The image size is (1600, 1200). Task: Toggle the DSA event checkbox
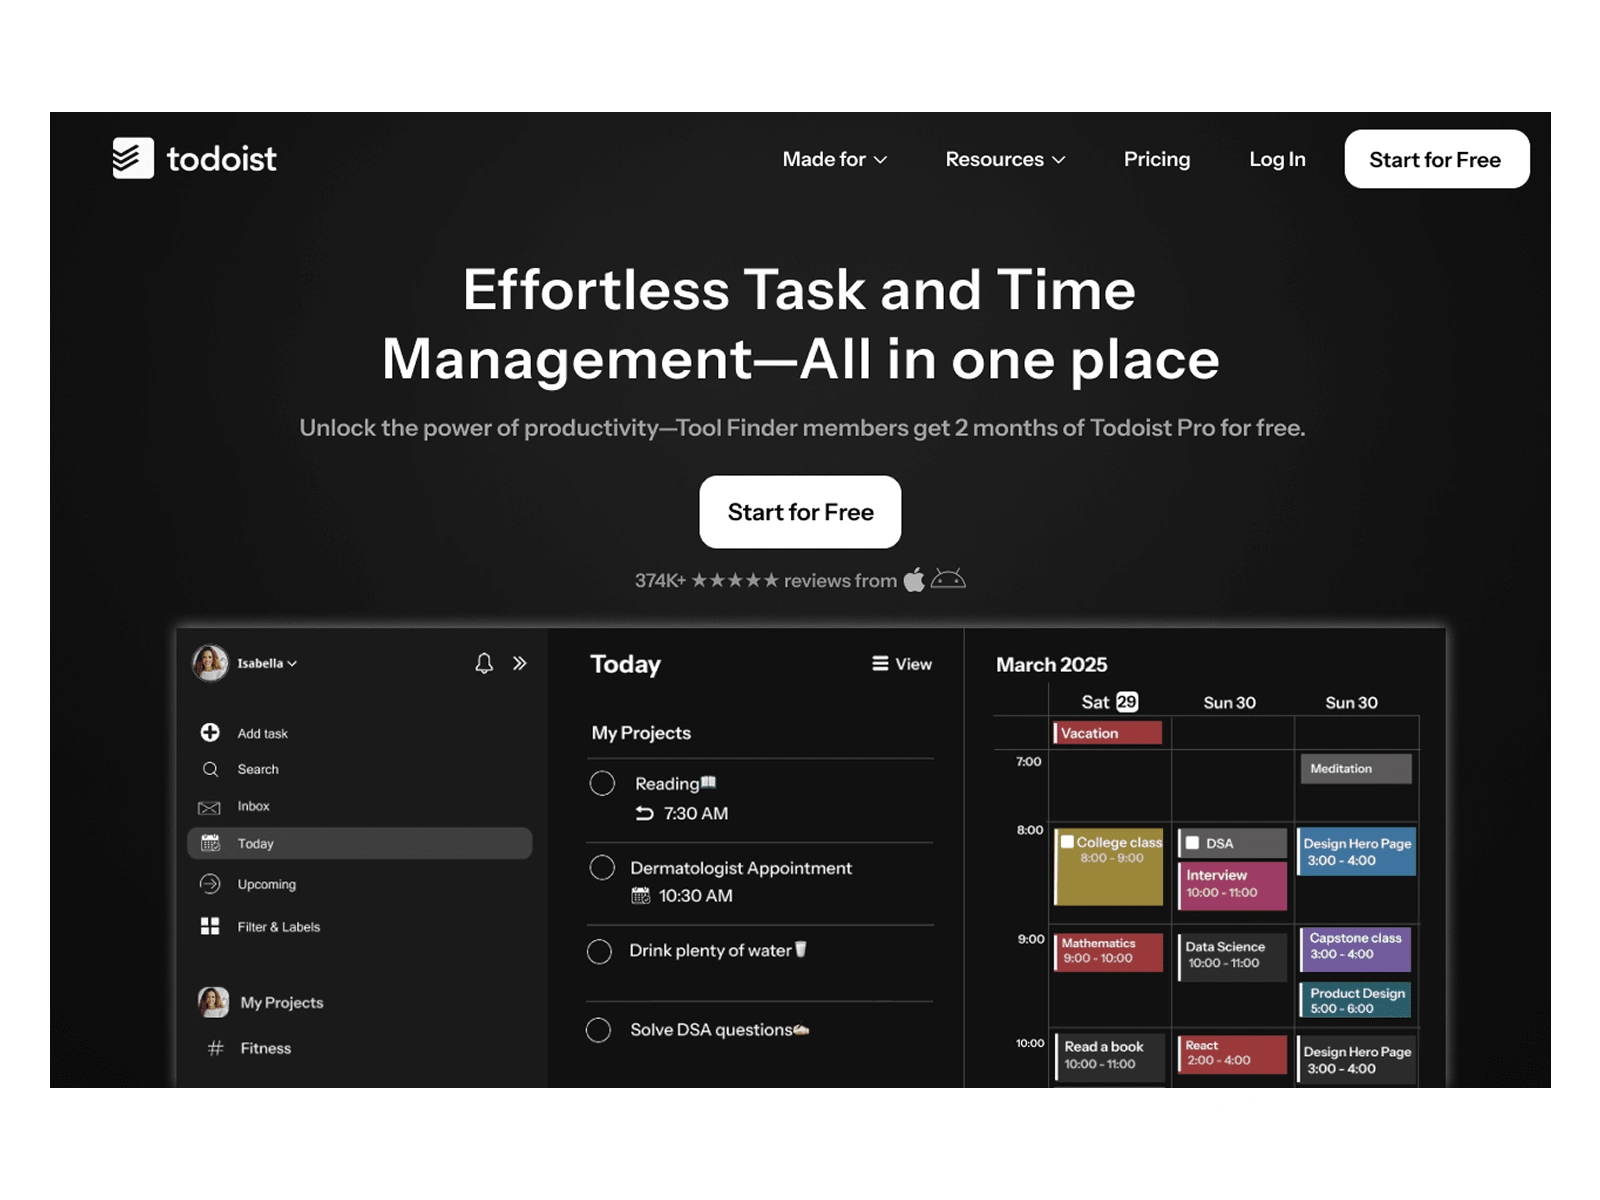[x=1192, y=843]
